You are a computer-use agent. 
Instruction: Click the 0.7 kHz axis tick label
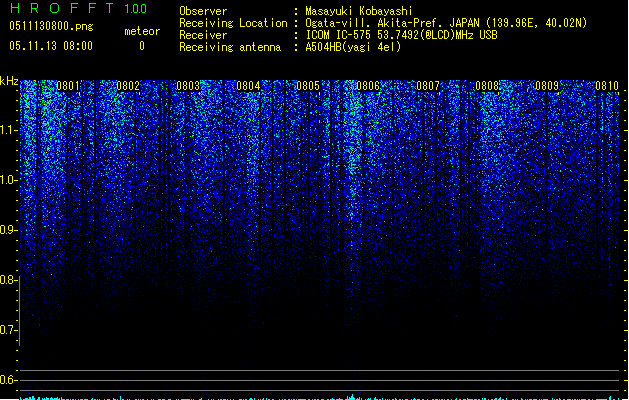8,330
